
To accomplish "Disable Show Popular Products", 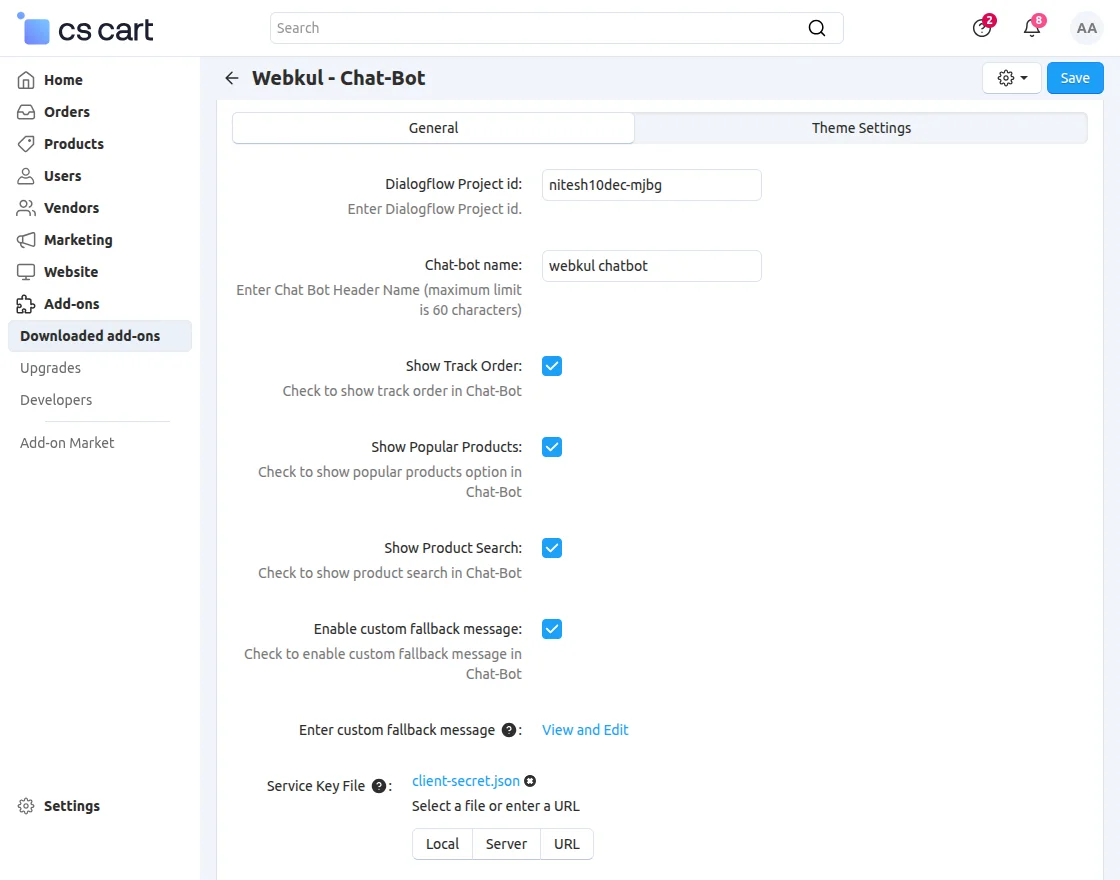I will click(552, 447).
